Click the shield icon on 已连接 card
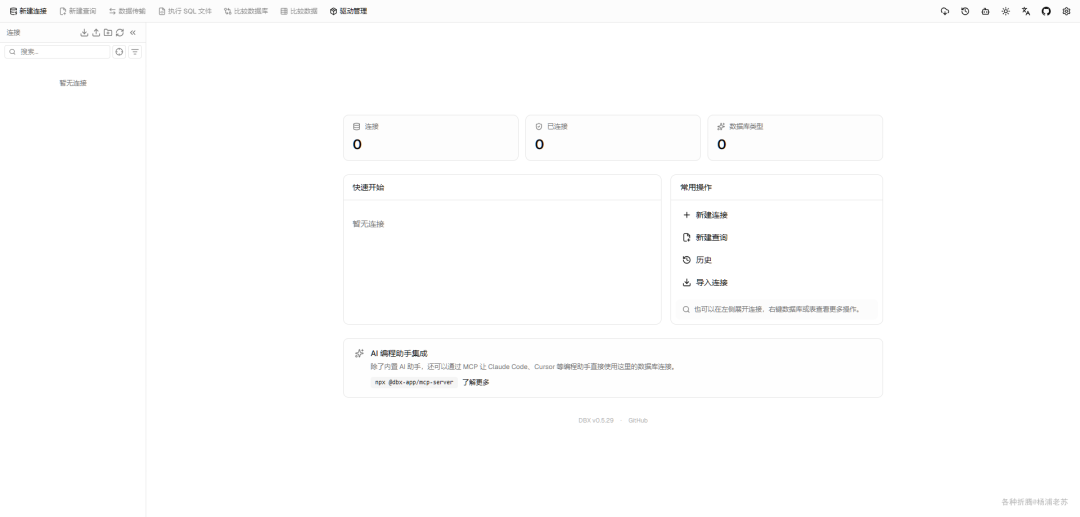This screenshot has height=517, width=1080. (x=539, y=127)
